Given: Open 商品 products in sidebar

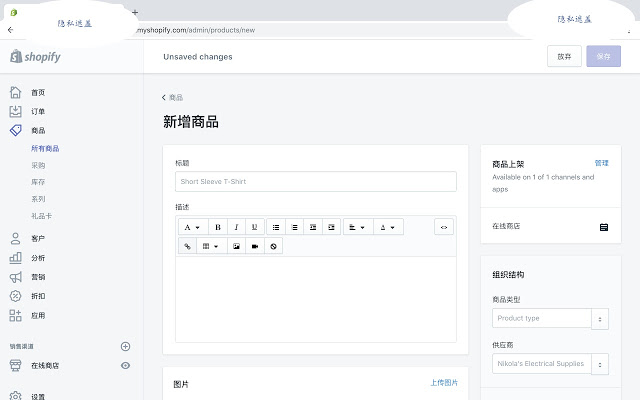Looking at the screenshot, I should (x=38, y=131).
